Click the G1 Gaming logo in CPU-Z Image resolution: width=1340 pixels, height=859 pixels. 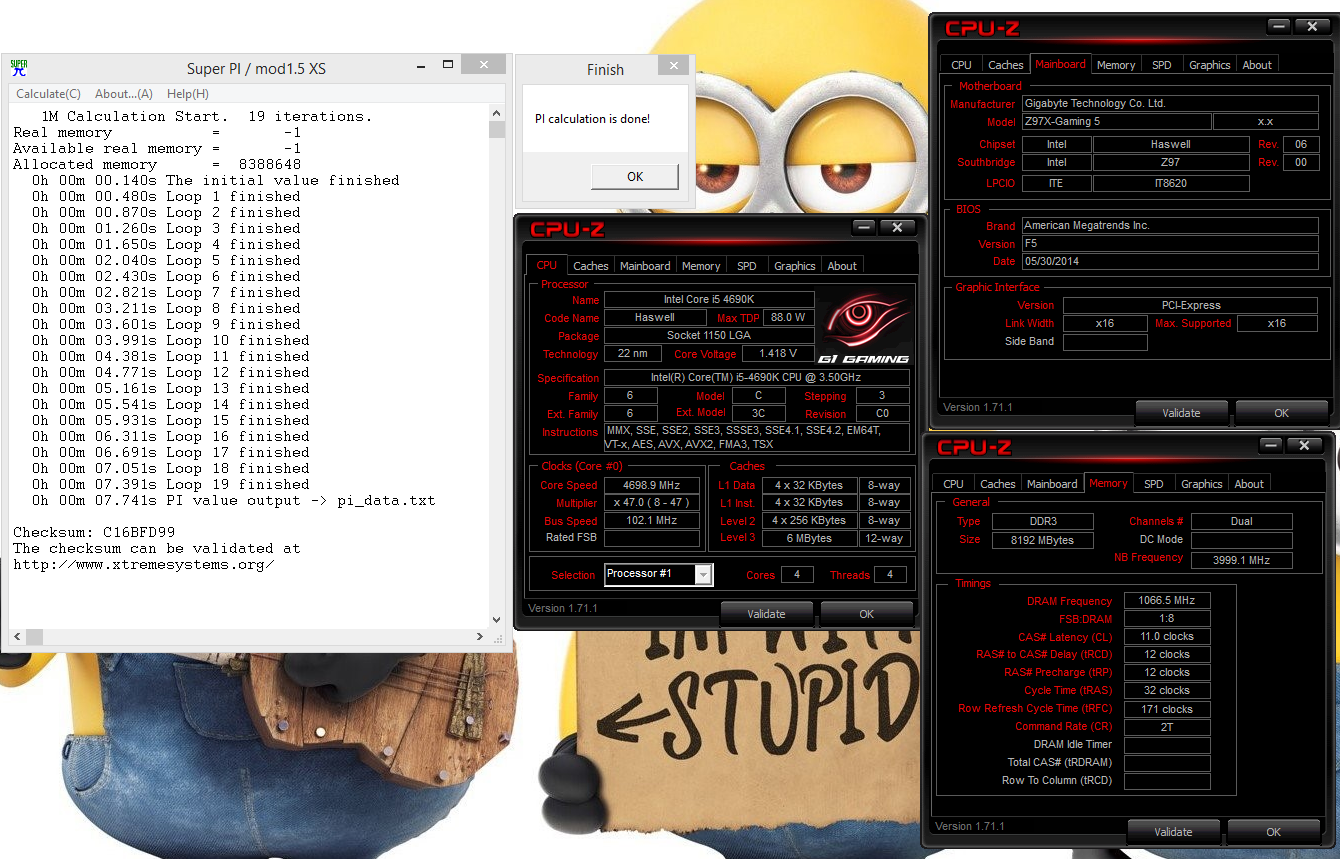(864, 327)
